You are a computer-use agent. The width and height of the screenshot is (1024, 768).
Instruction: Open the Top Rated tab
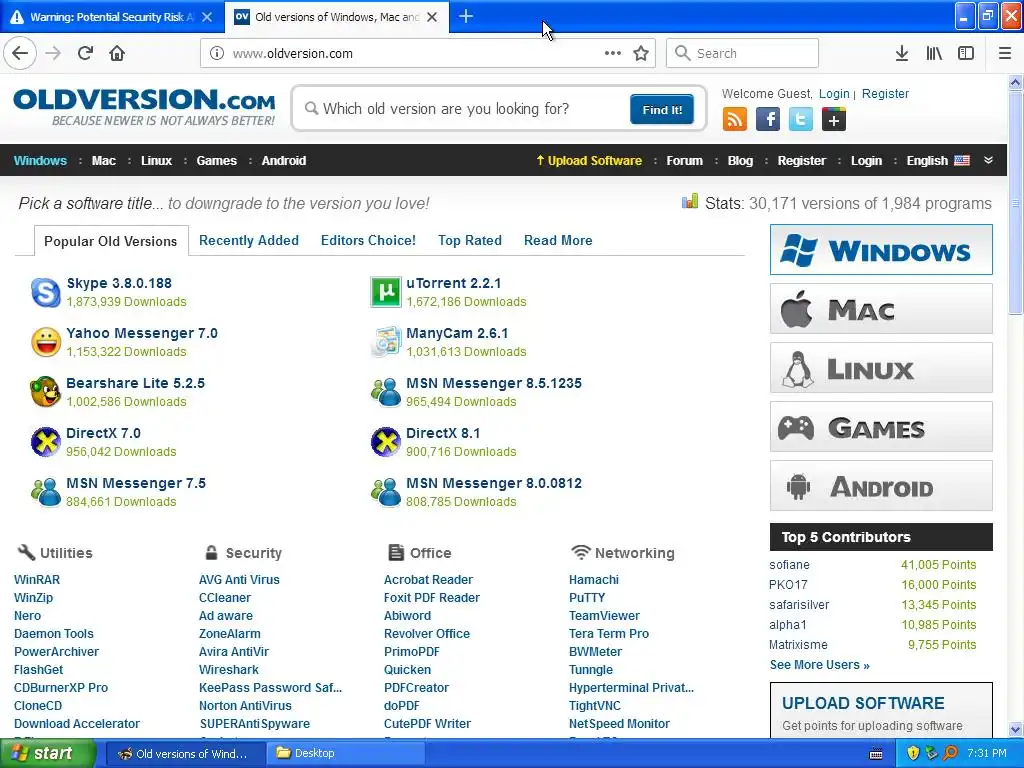[470, 240]
